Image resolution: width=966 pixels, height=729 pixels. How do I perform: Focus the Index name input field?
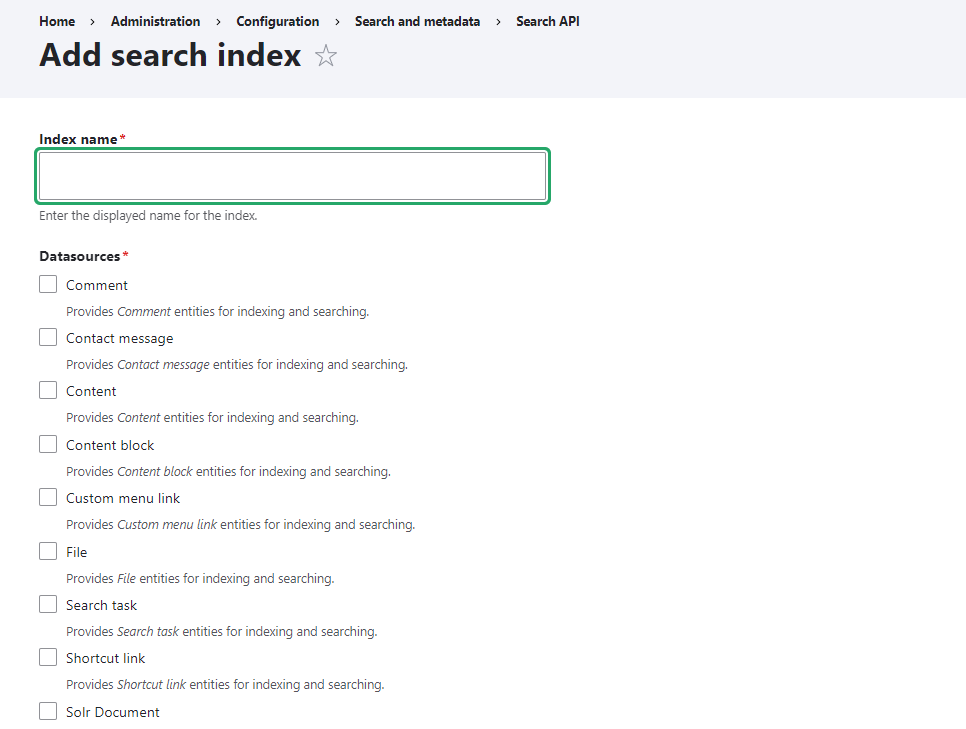292,175
